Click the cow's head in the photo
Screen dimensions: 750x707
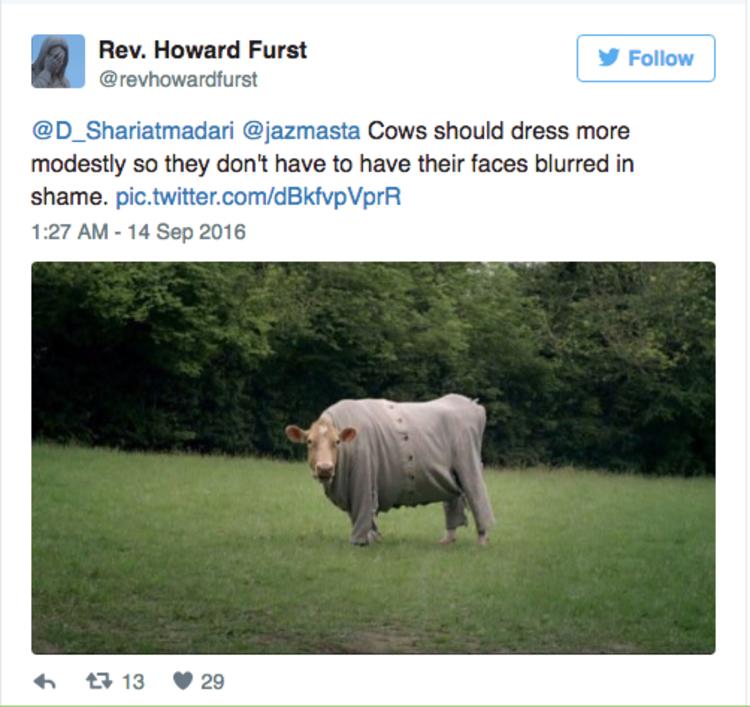click(x=321, y=447)
